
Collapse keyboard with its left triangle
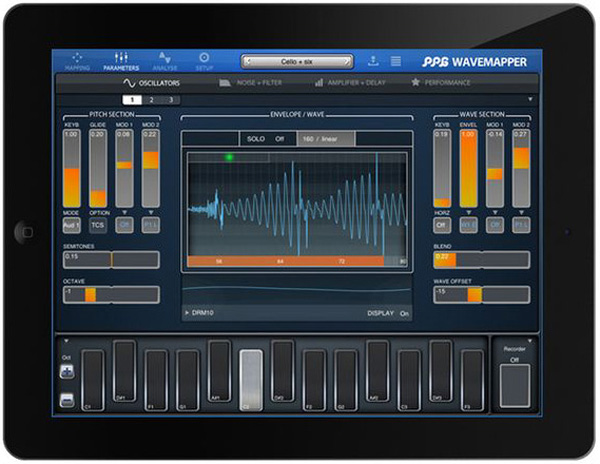(x=66, y=341)
